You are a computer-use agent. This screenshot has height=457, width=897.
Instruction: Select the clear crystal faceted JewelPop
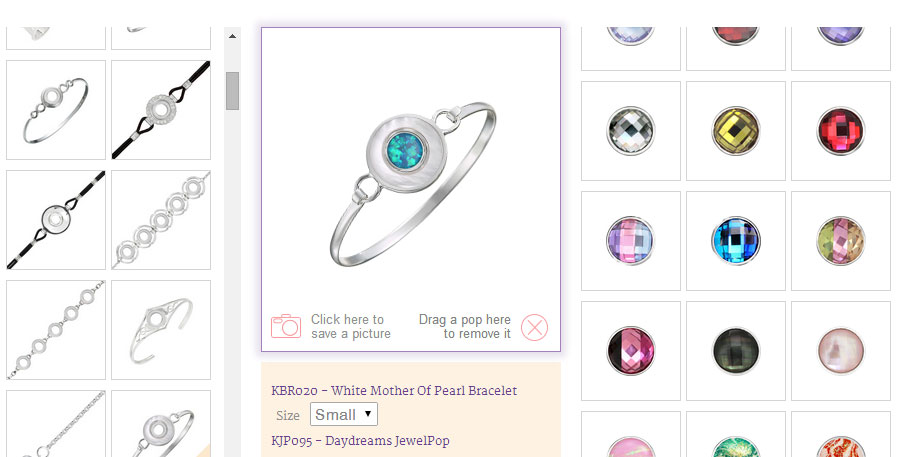coord(630,131)
